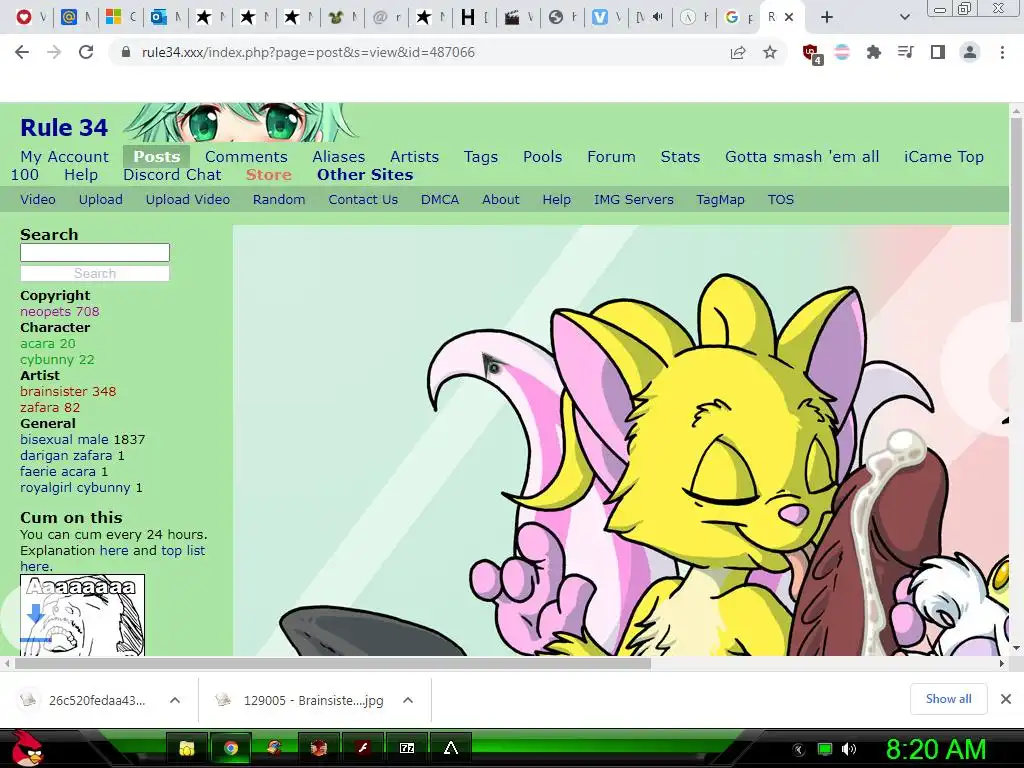
Task: Open the About page
Action: point(501,200)
